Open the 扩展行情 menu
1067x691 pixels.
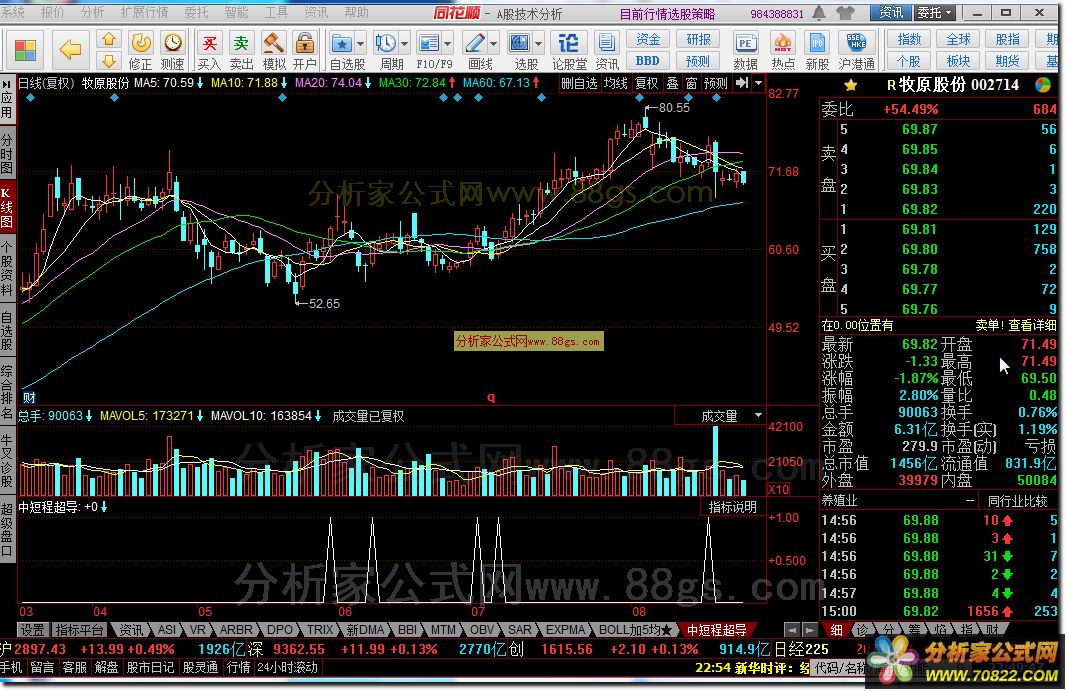coord(144,12)
